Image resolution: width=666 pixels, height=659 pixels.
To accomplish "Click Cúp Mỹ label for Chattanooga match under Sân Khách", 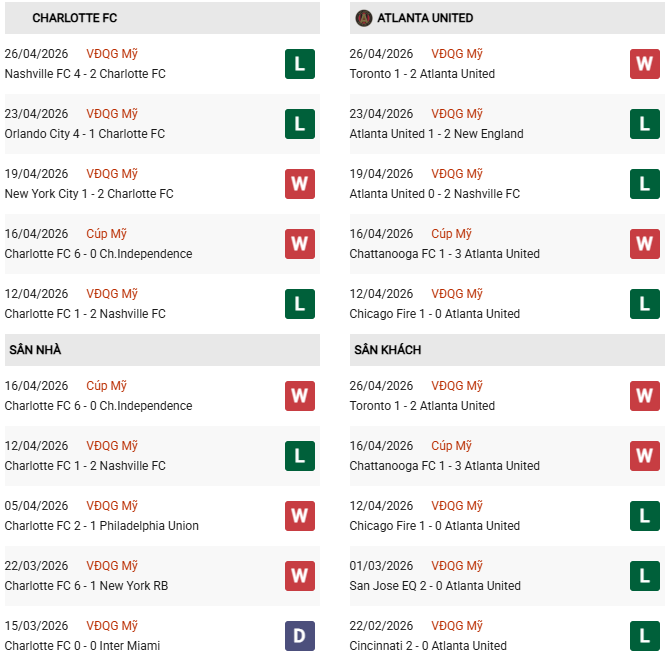I will point(451,446).
